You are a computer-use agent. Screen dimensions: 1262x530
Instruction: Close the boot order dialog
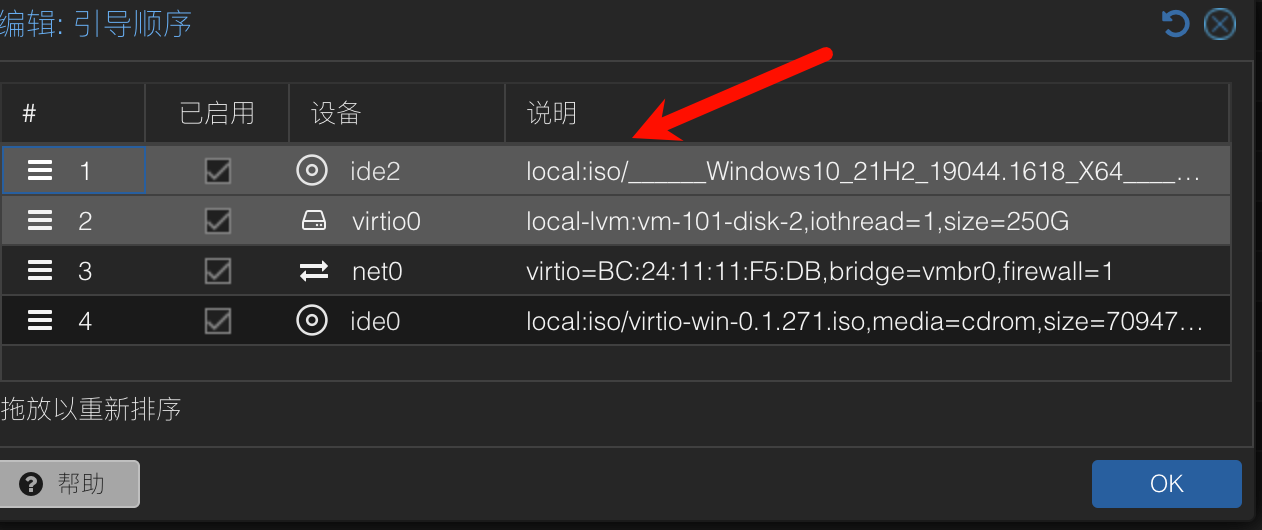1219,24
